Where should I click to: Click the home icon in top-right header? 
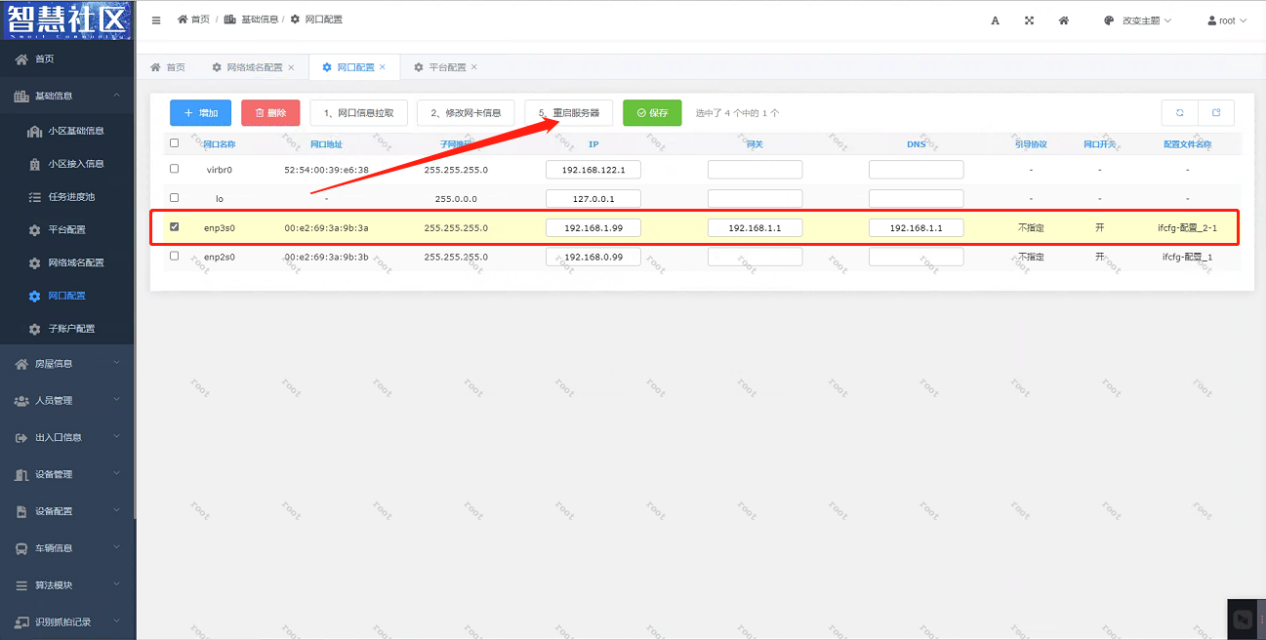(x=1064, y=20)
